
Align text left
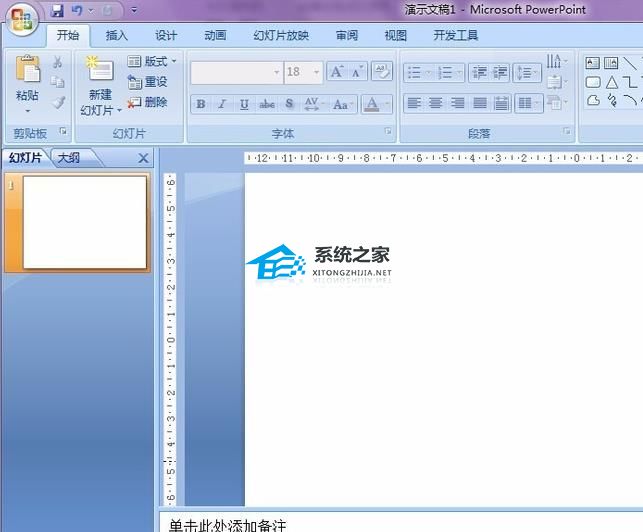[414, 103]
